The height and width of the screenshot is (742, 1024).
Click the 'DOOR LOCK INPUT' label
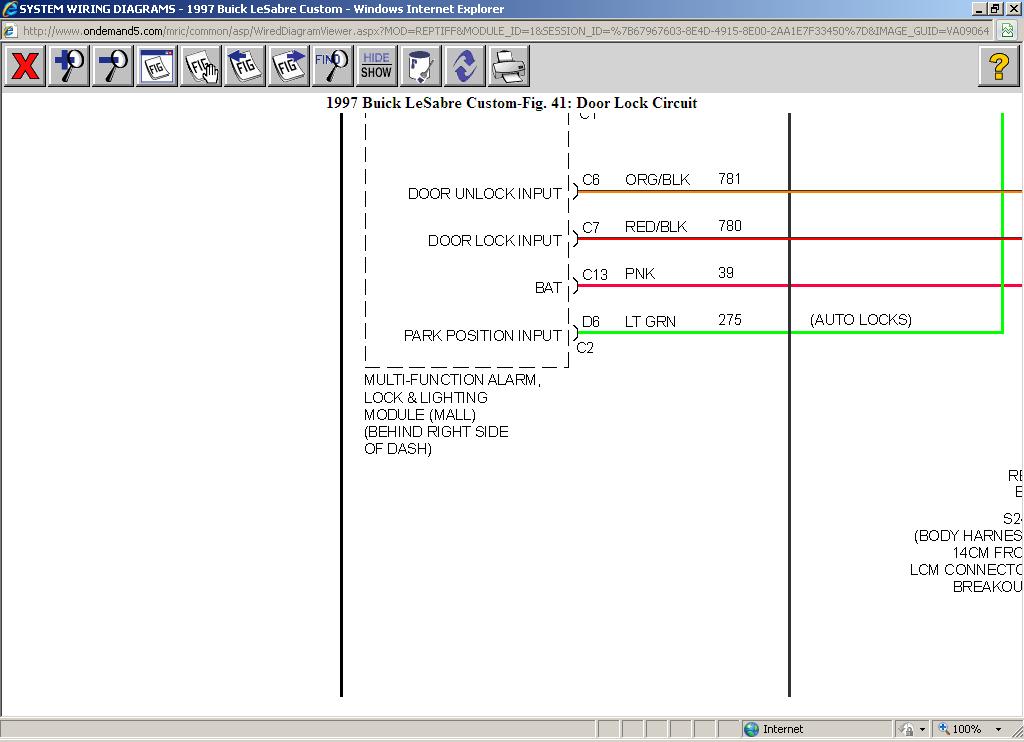tap(494, 240)
